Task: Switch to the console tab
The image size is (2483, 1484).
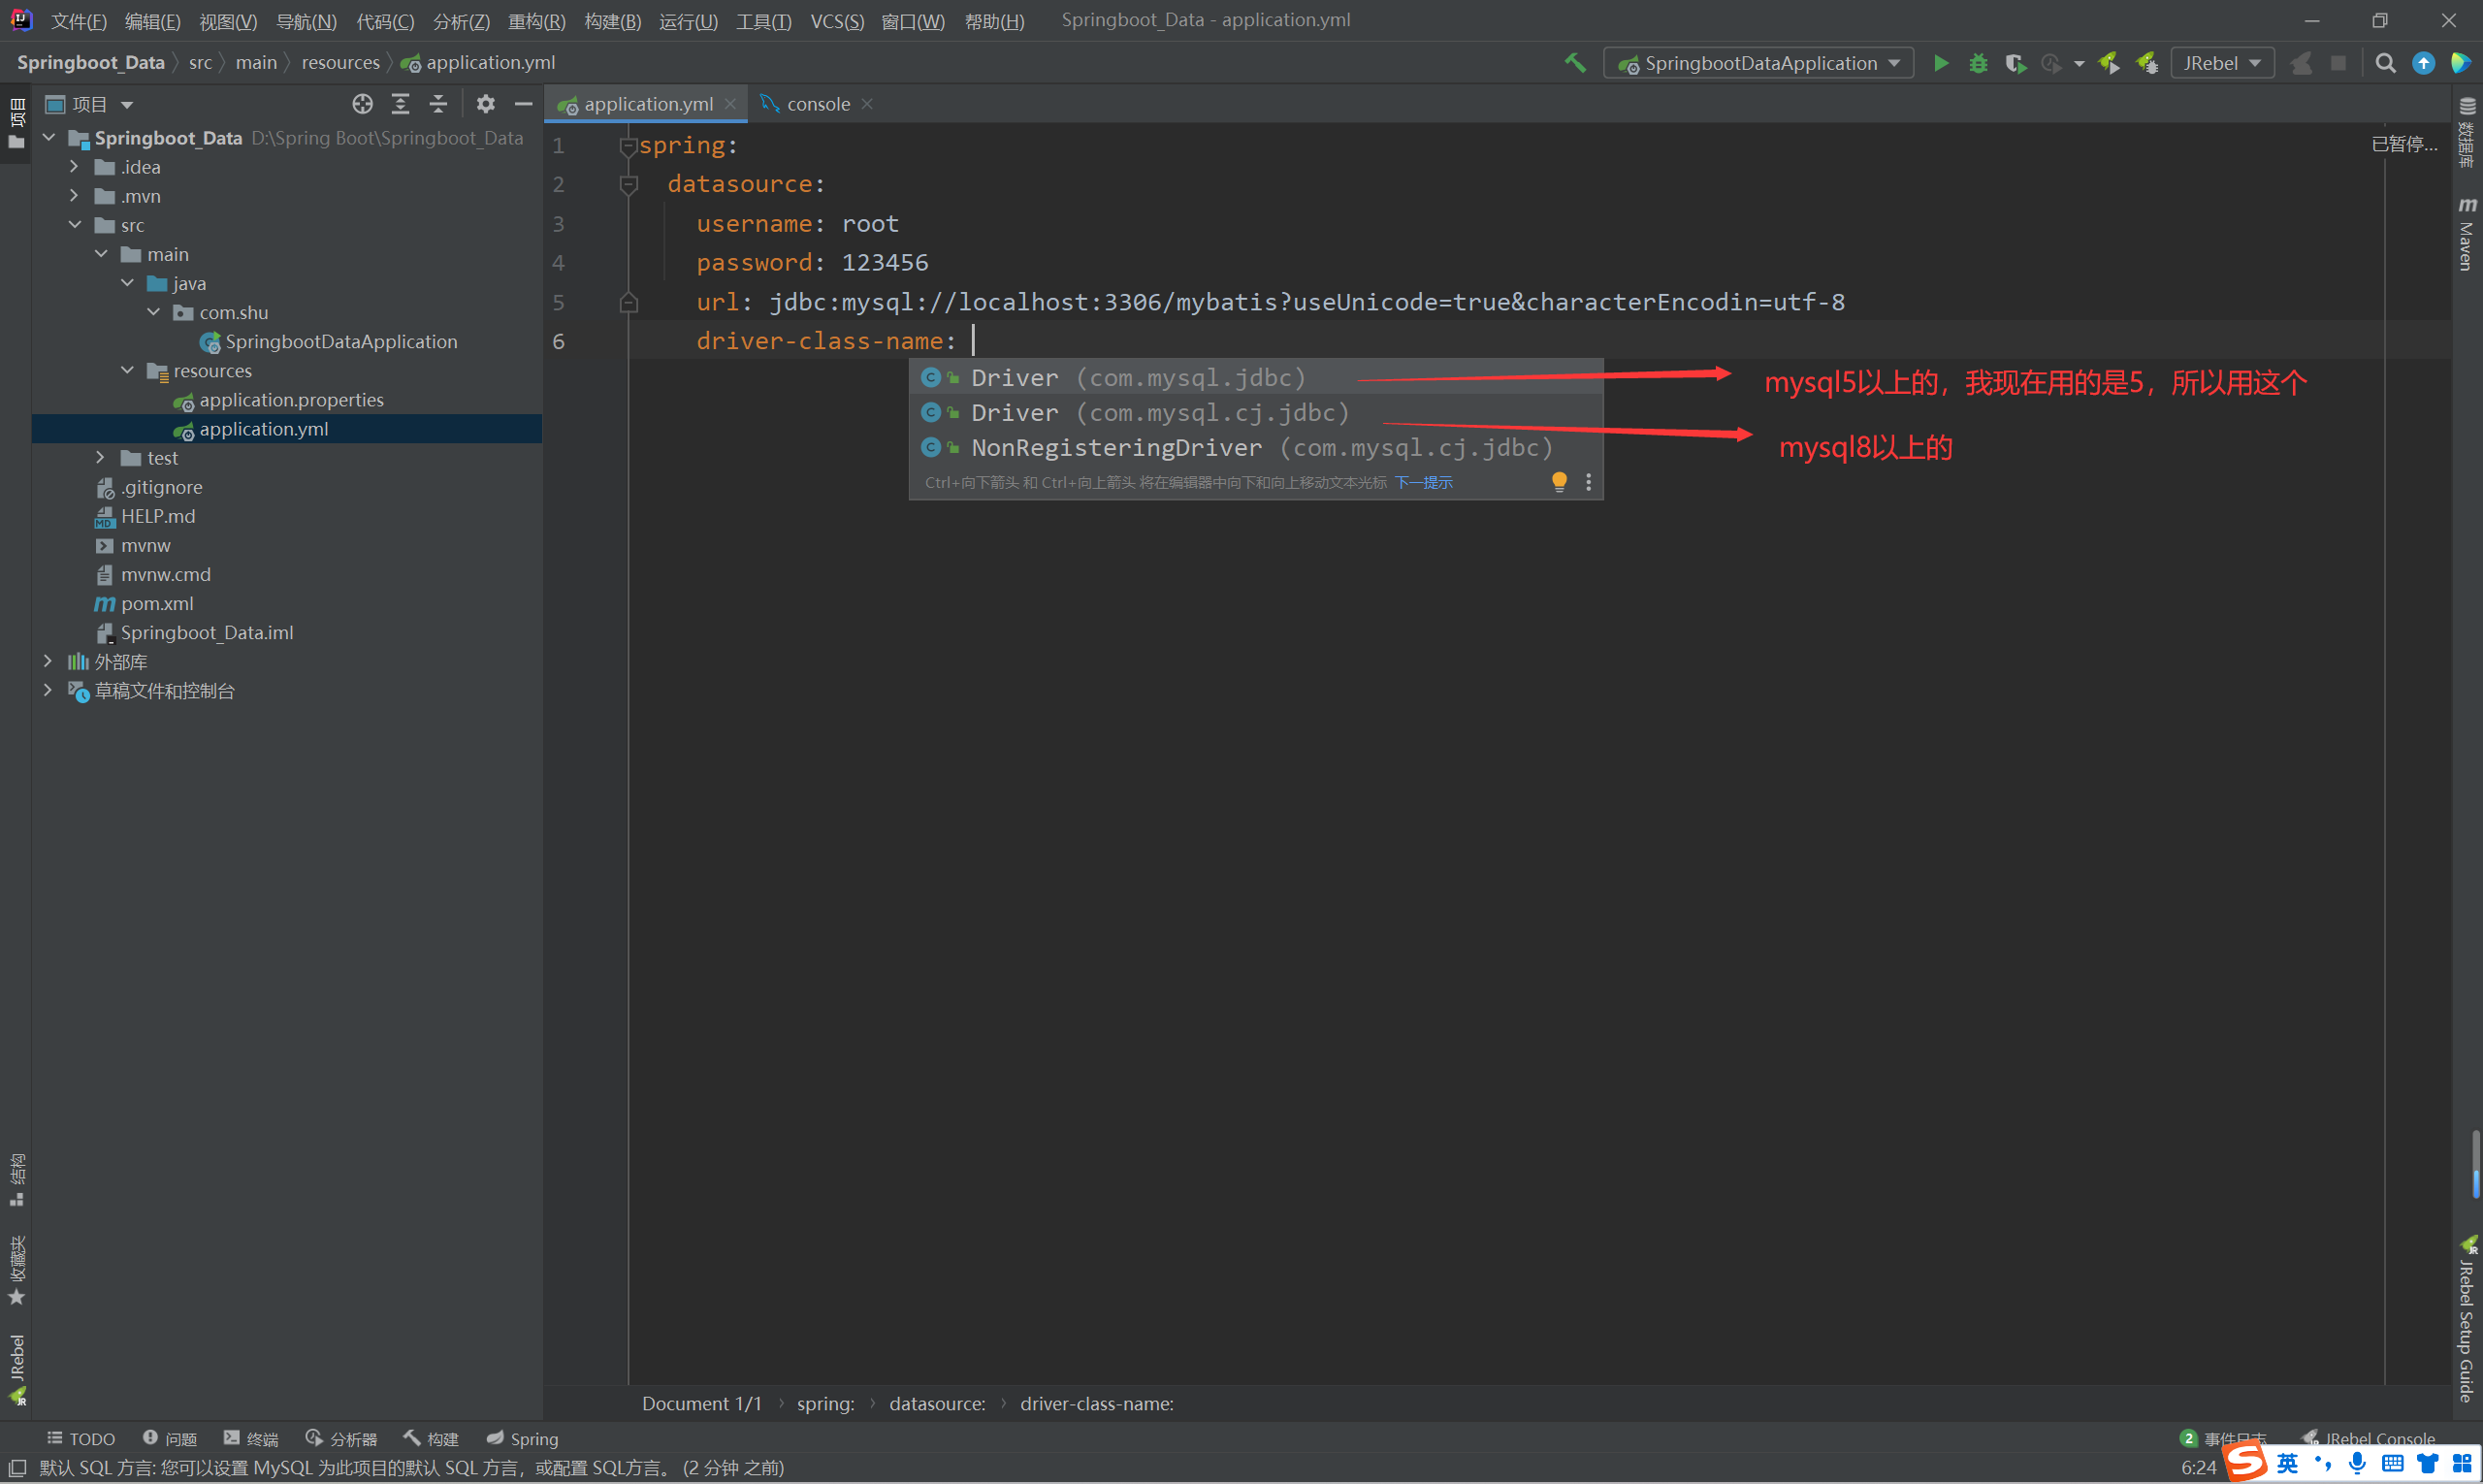Action: (x=817, y=104)
